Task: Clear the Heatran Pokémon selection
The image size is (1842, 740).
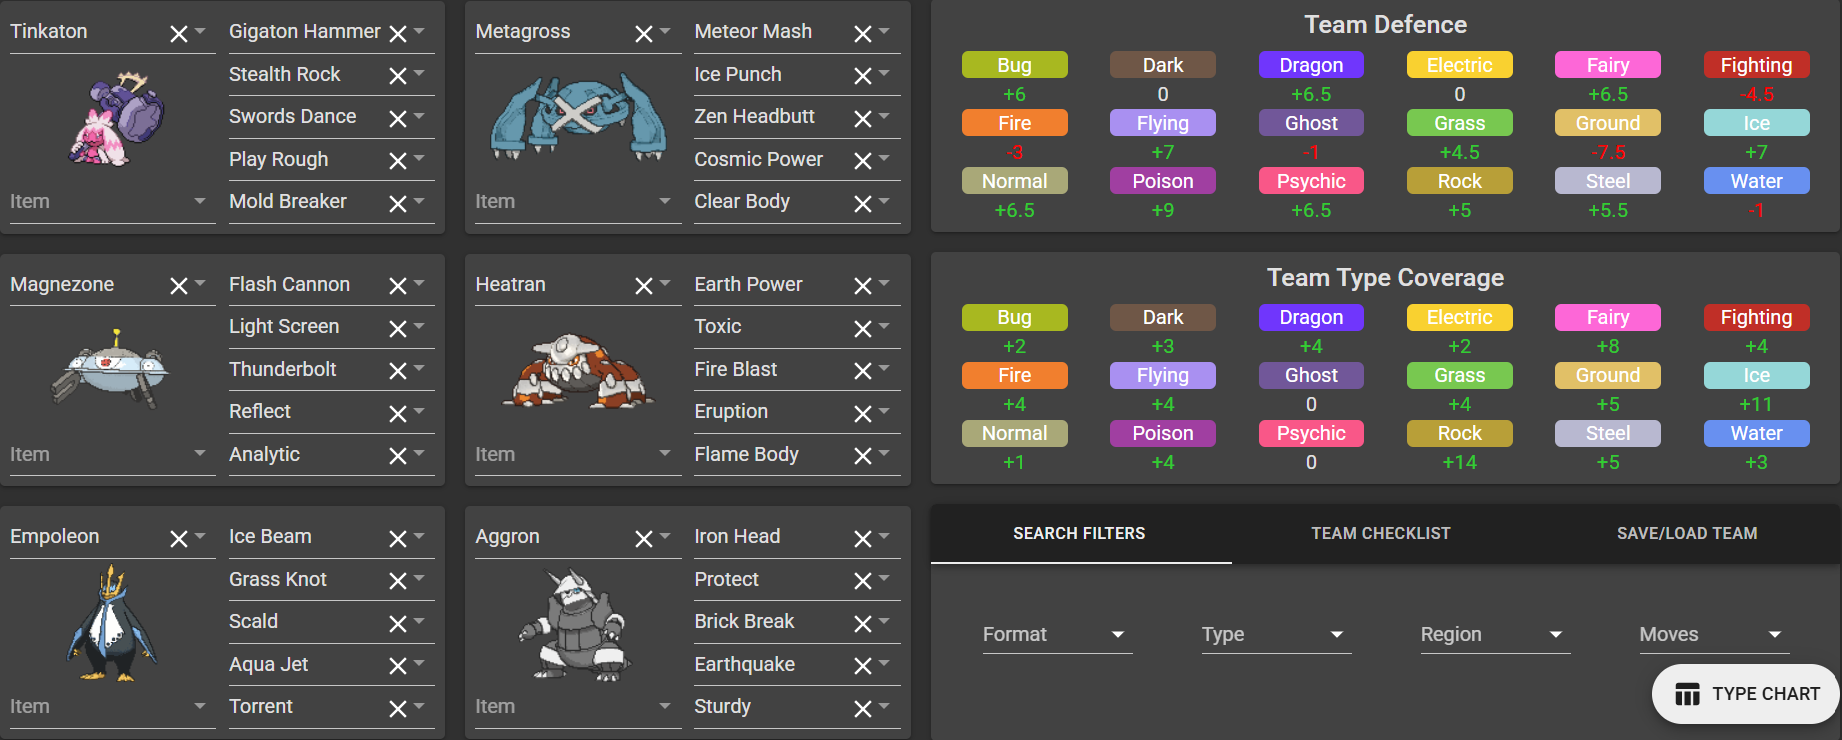Action: tap(644, 286)
